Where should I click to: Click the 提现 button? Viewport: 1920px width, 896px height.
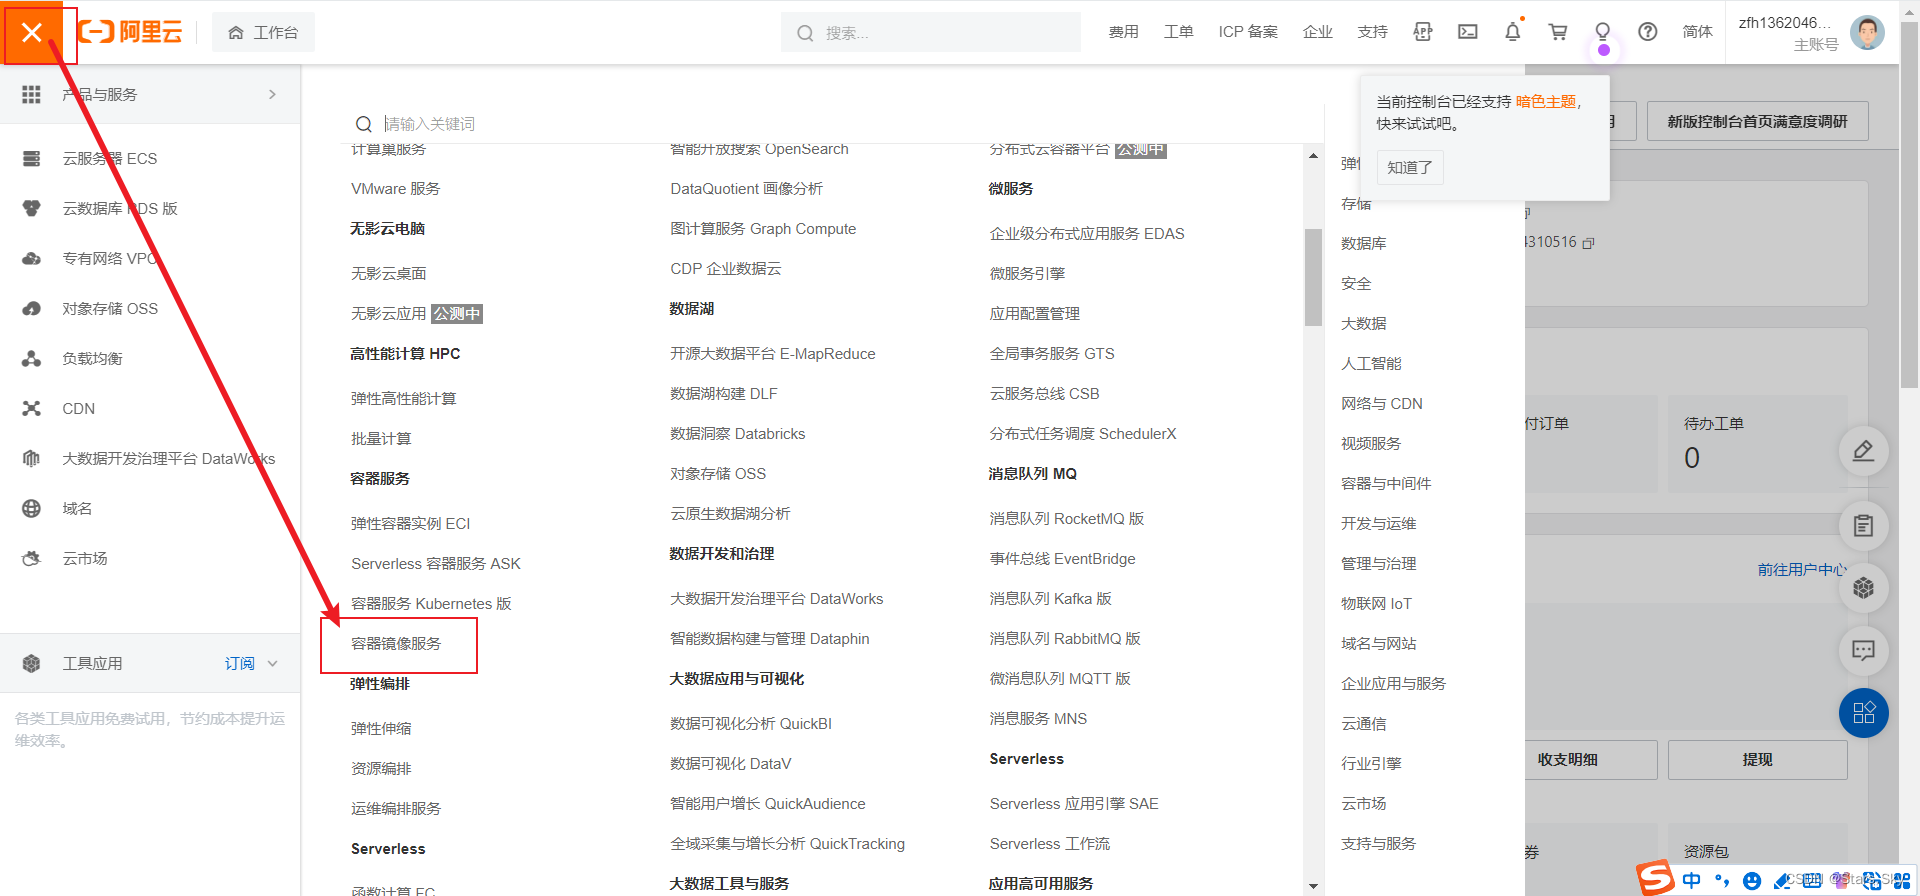(x=1757, y=760)
